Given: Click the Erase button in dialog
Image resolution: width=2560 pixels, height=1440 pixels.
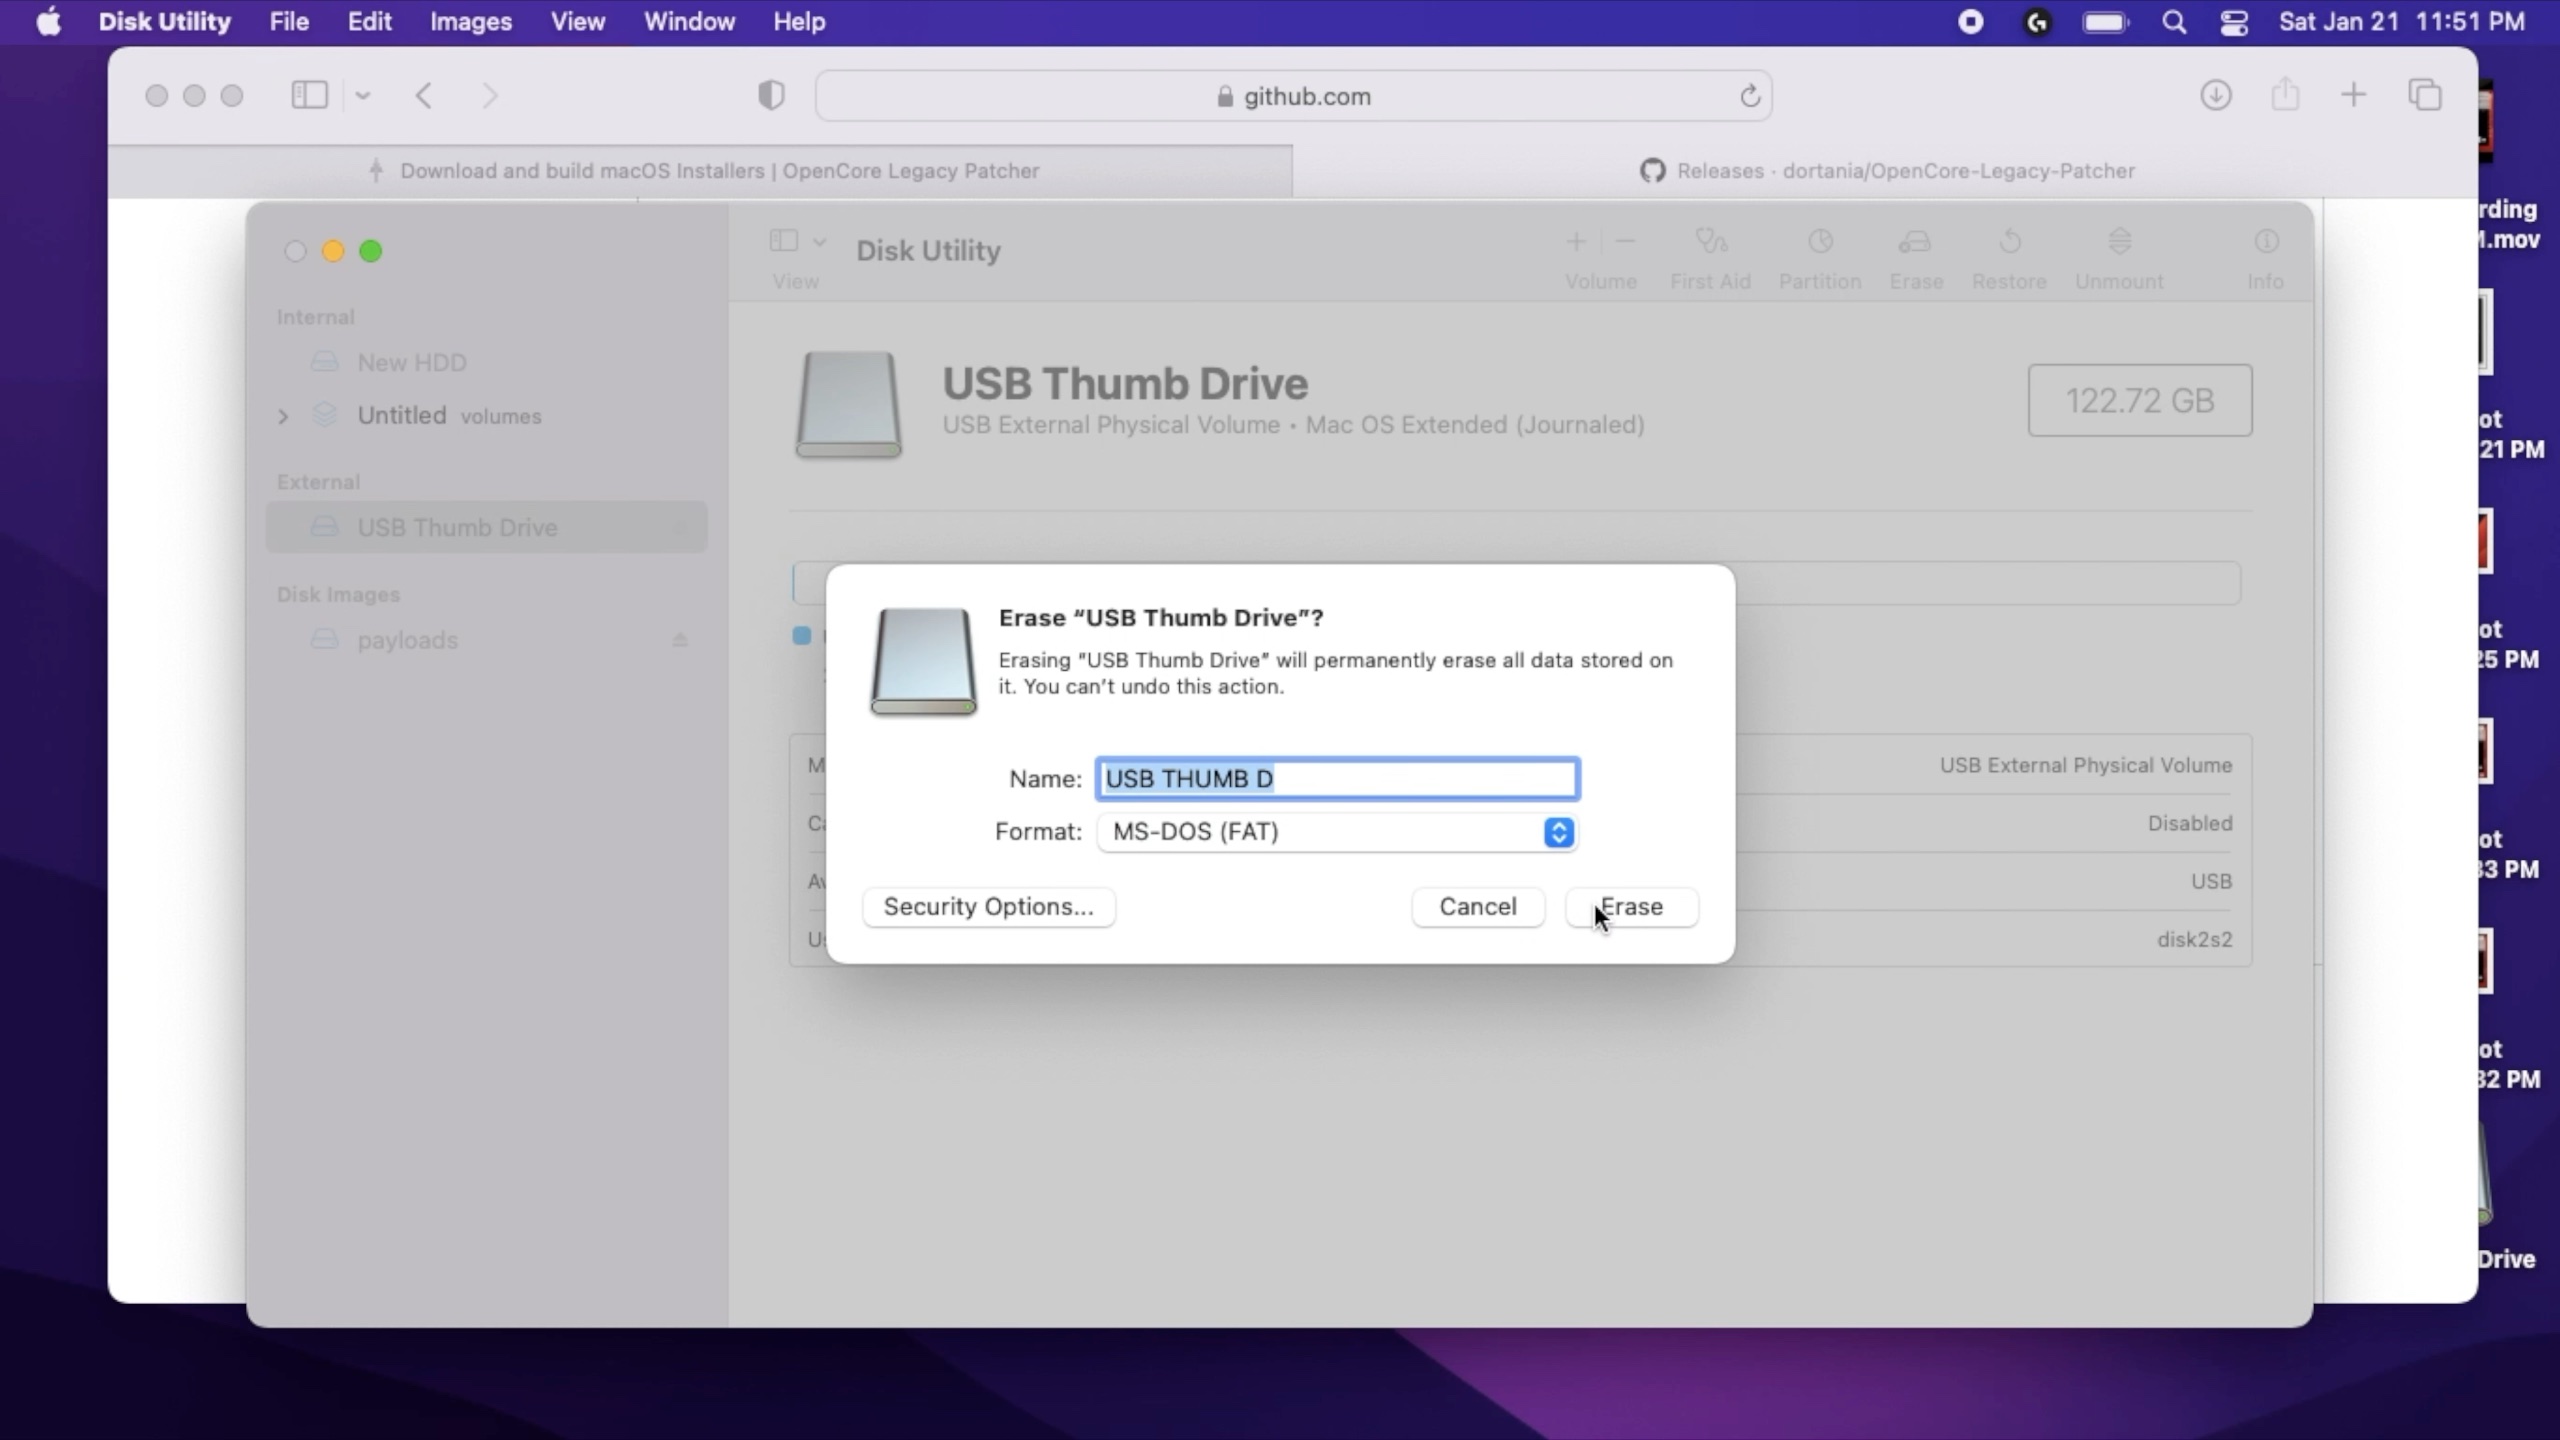Looking at the screenshot, I should pos(1631,906).
